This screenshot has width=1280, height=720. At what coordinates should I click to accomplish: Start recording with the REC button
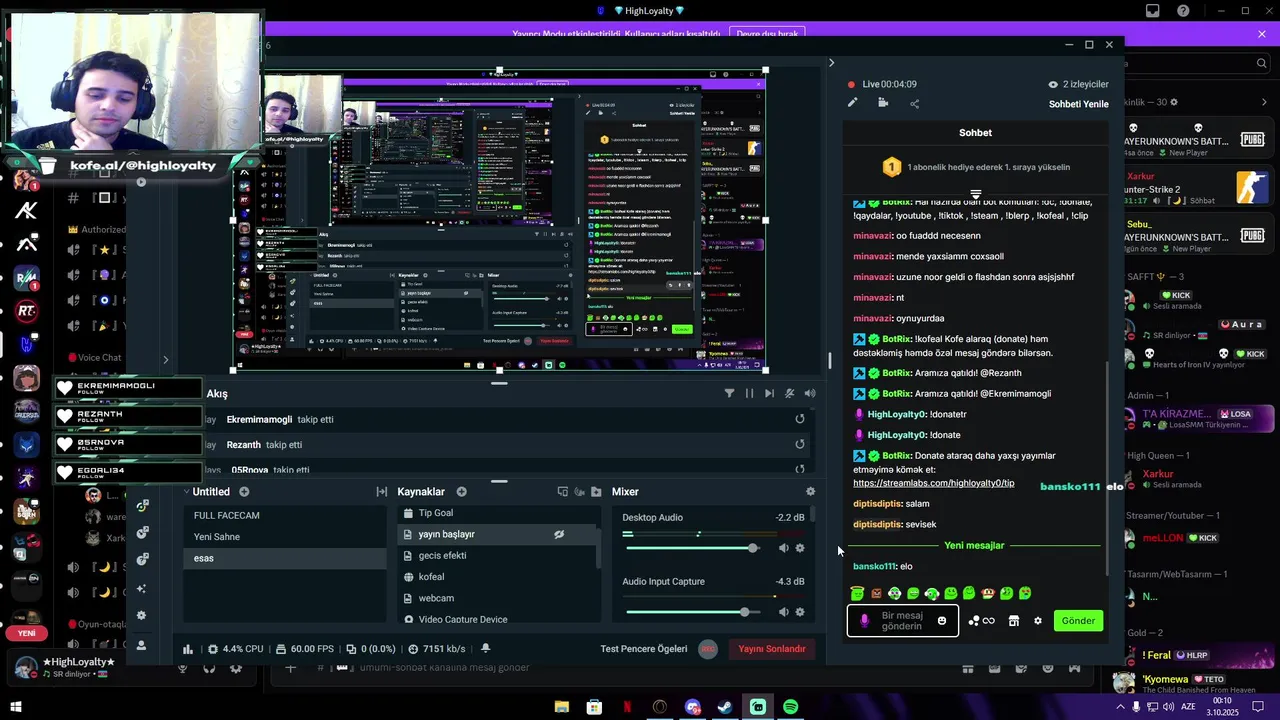pyautogui.click(x=709, y=649)
